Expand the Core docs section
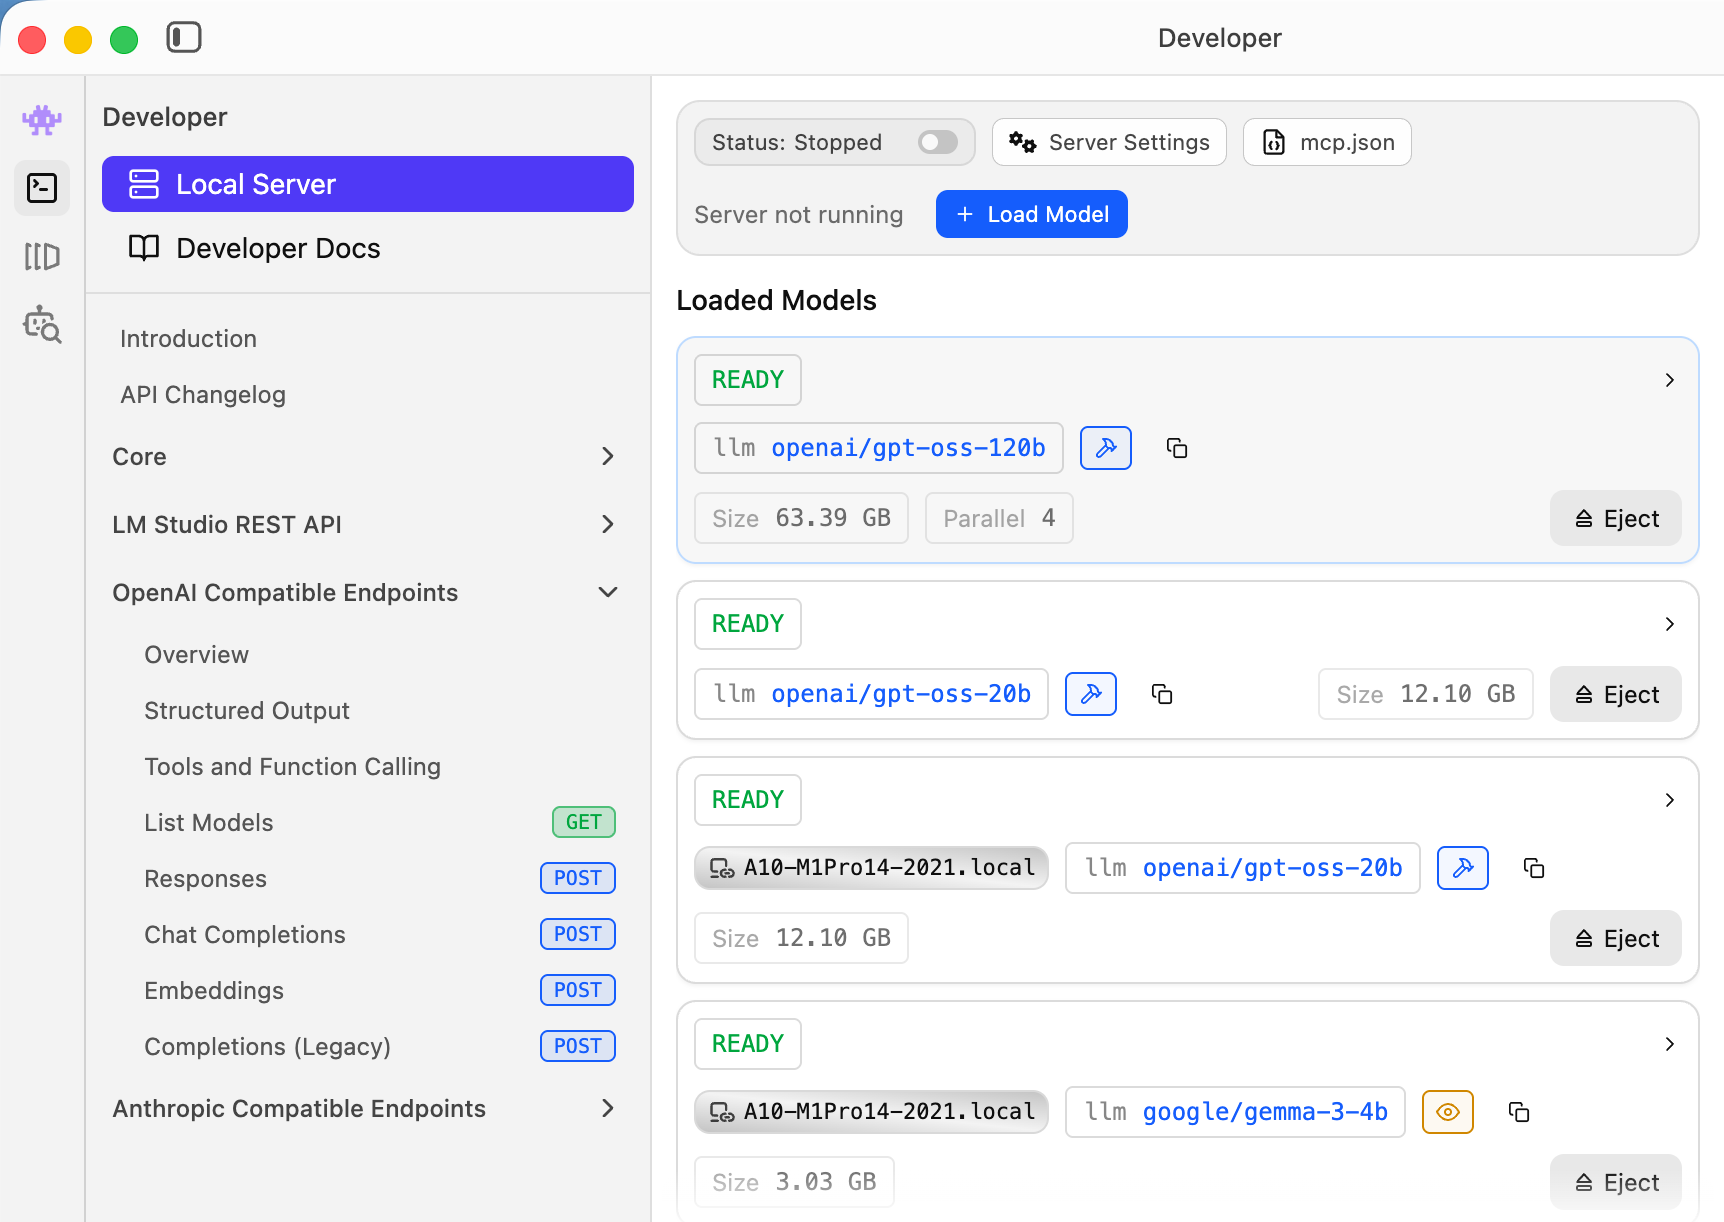This screenshot has height=1222, width=1724. click(607, 457)
